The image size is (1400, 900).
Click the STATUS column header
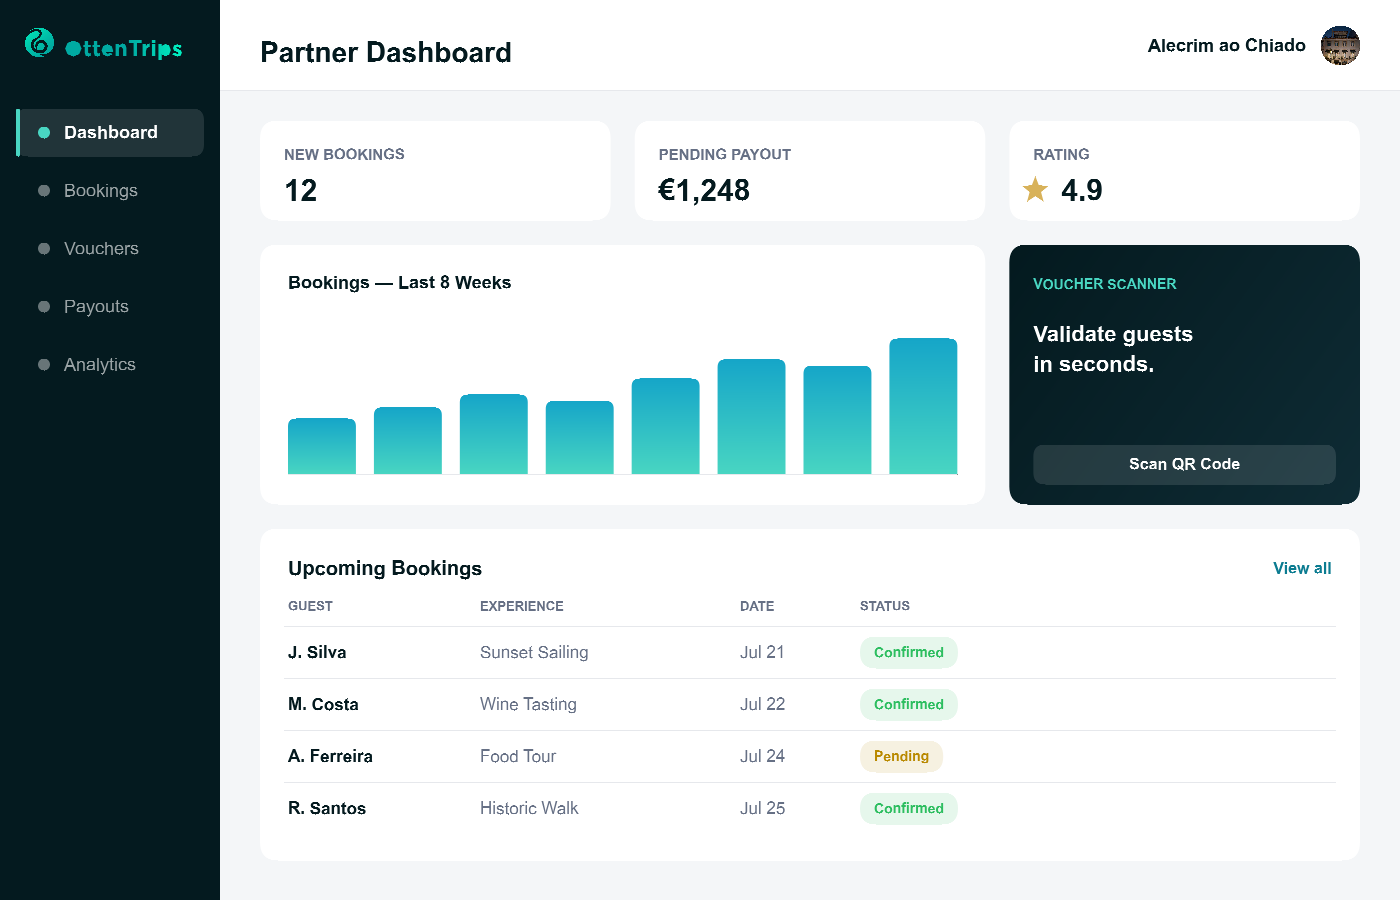point(885,606)
